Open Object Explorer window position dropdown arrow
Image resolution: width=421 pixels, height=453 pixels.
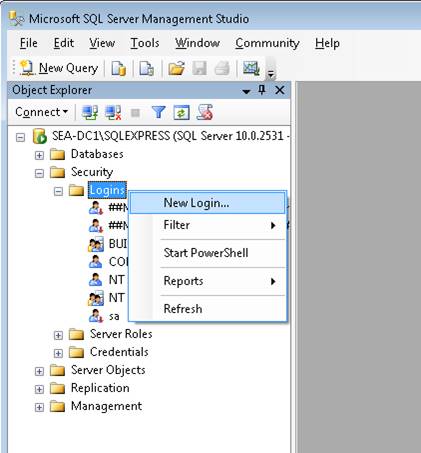pyautogui.click(x=246, y=91)
